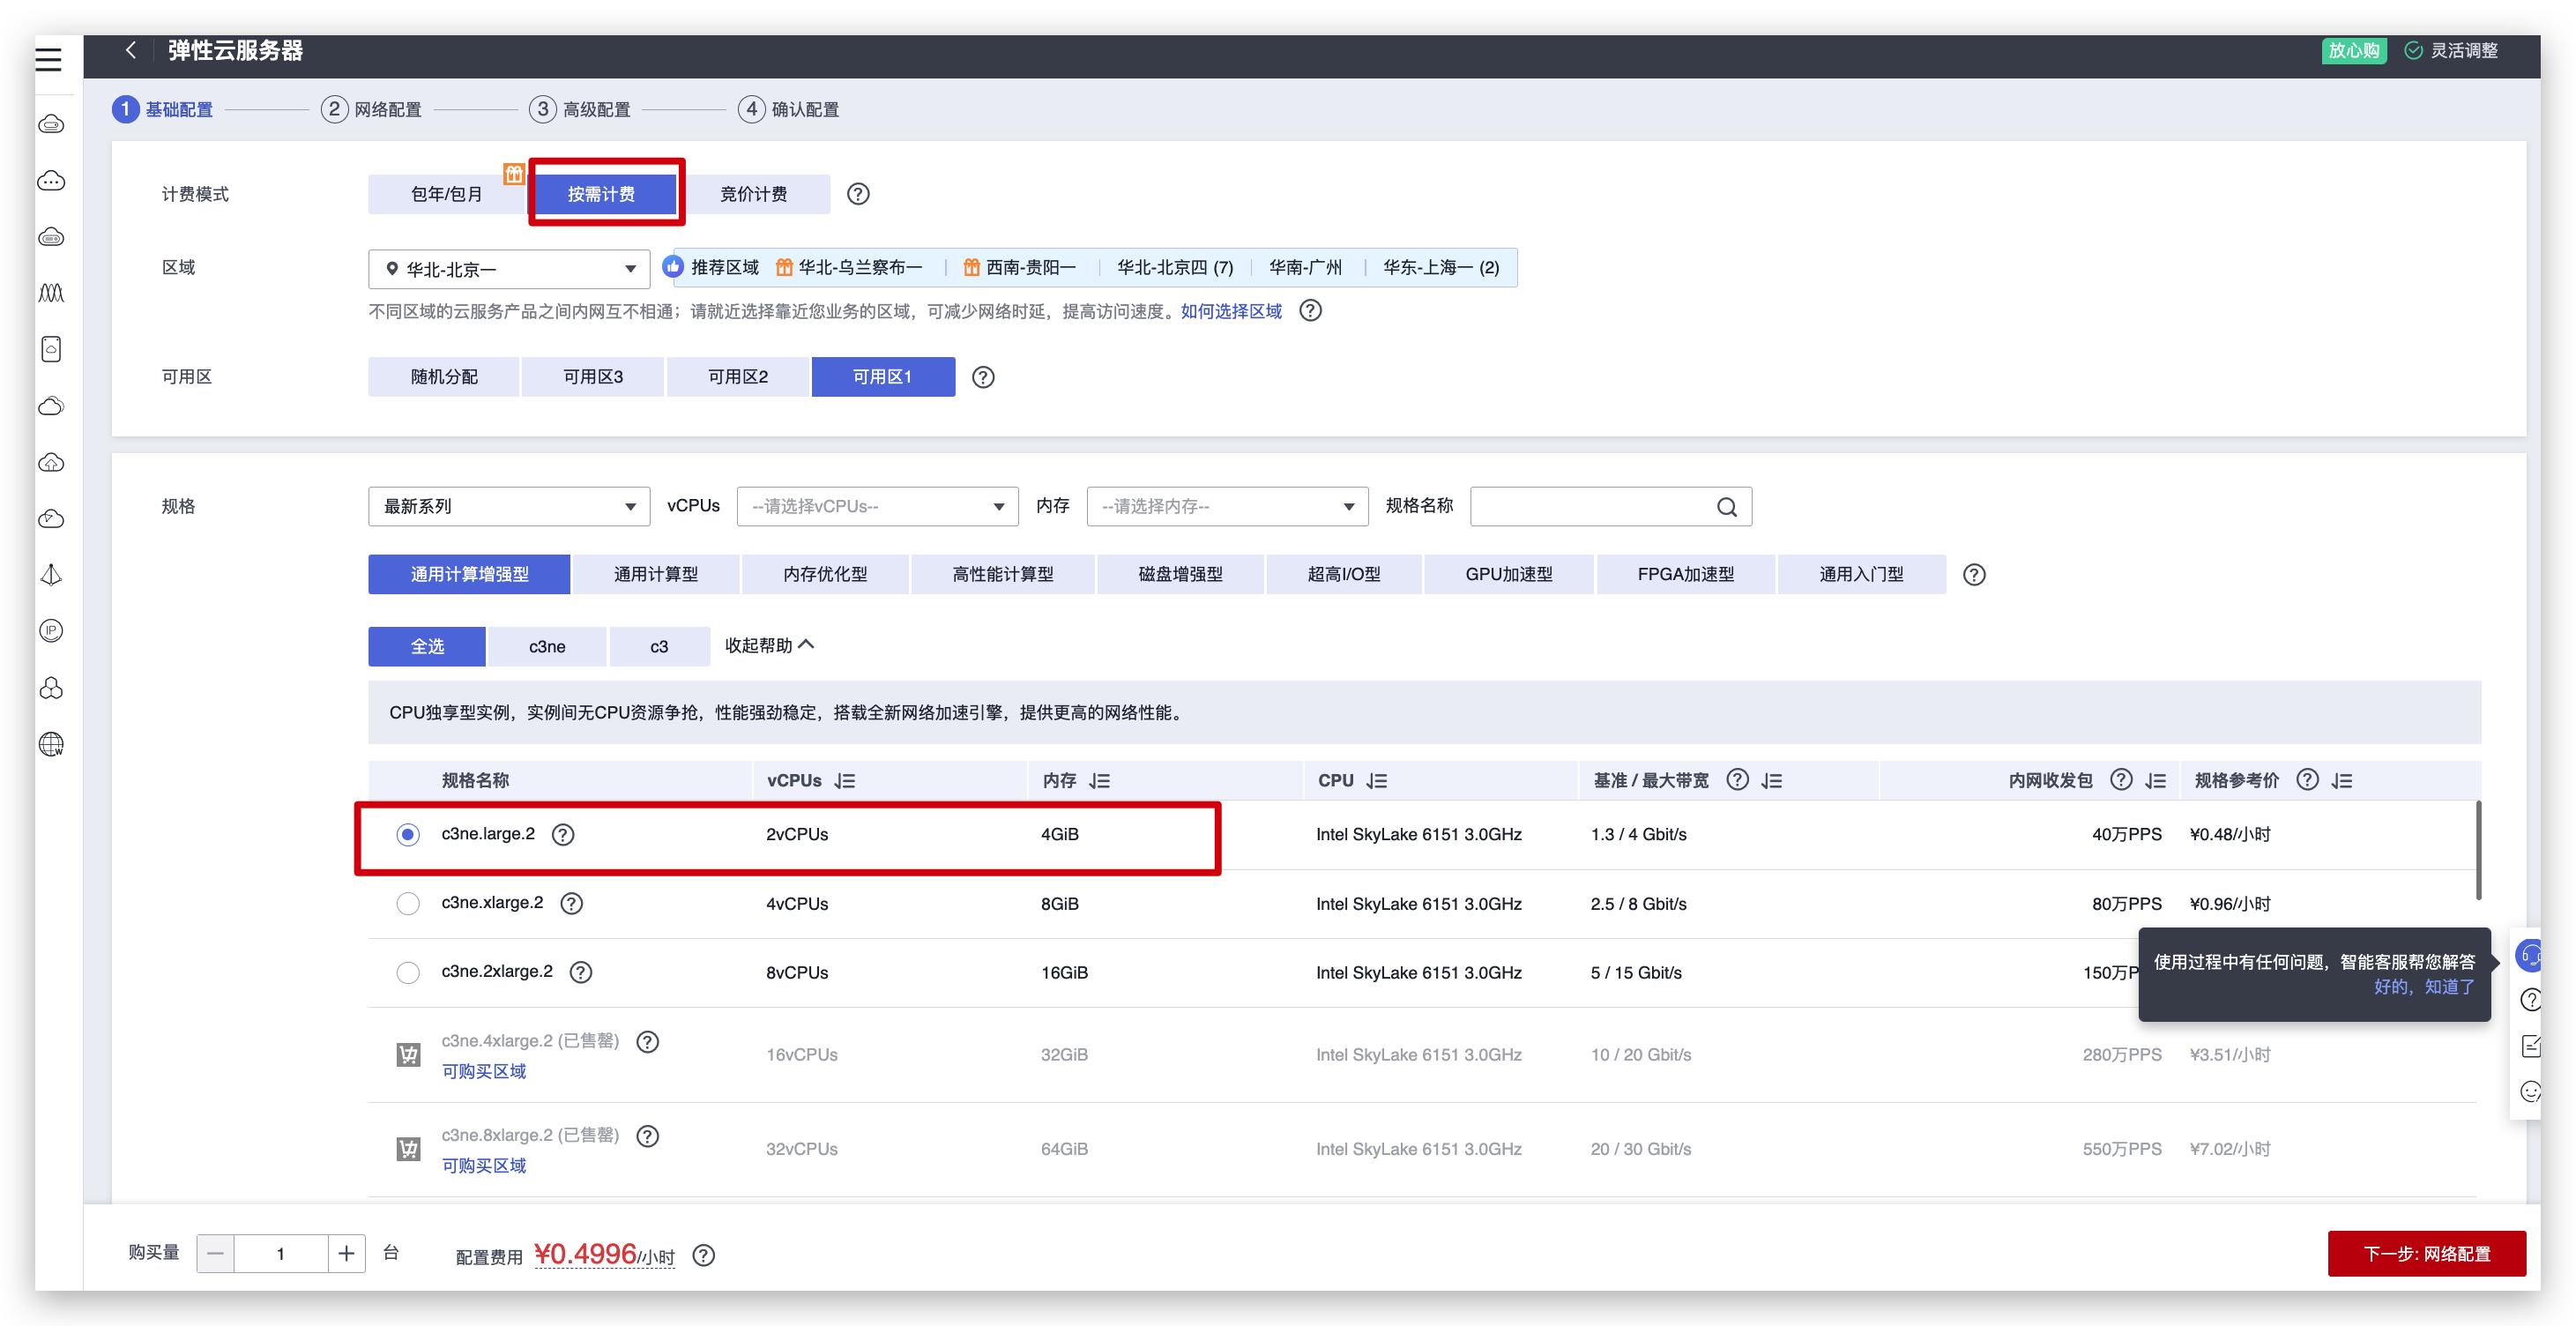The height and width of the screenshot is (1326, 2576).
Task: Switch to the 内存优化型 tab
Action: [x=825, y=575]
